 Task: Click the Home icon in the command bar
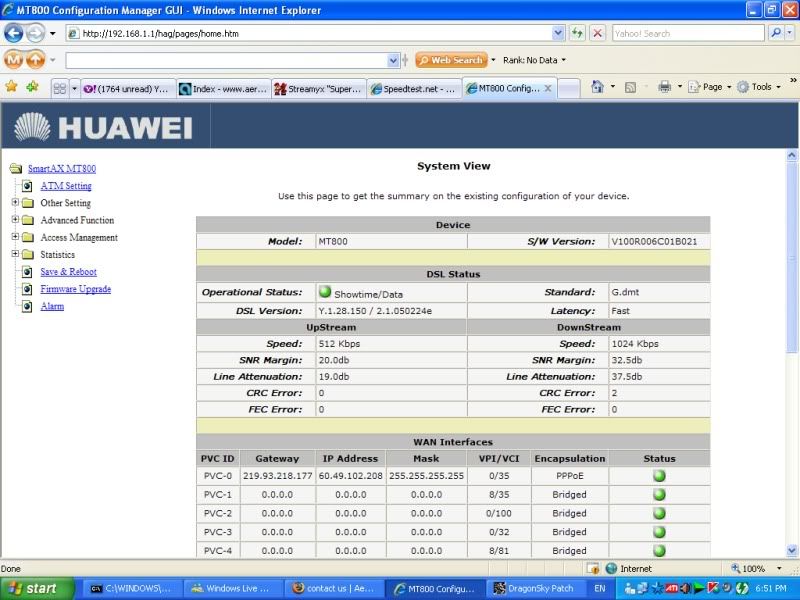coord(597,87)
